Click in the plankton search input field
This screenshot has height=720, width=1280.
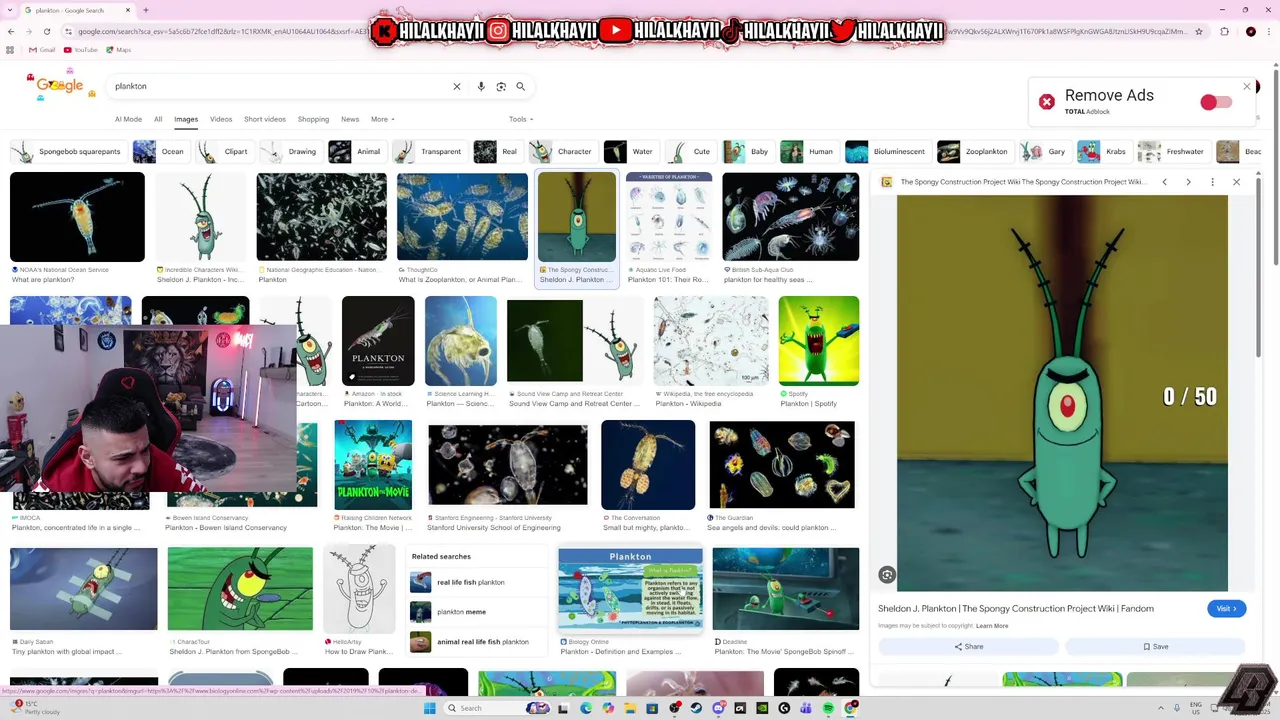coord(280,87)
